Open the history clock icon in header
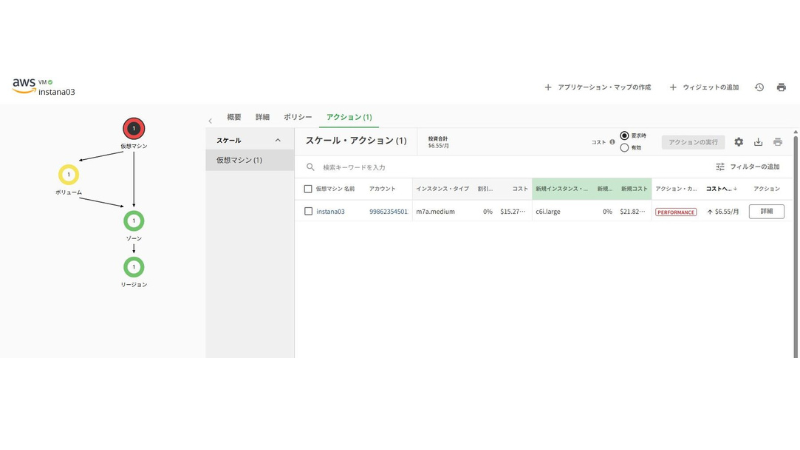The width and height of the screenshot is (800, 450). [759, 87]
